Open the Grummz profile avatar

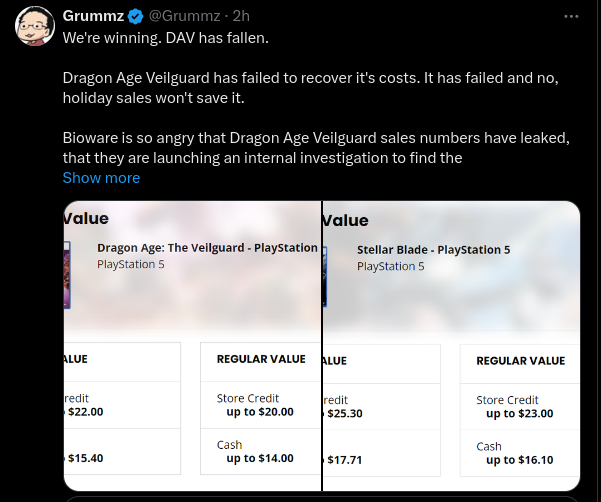tap(34, 24)
